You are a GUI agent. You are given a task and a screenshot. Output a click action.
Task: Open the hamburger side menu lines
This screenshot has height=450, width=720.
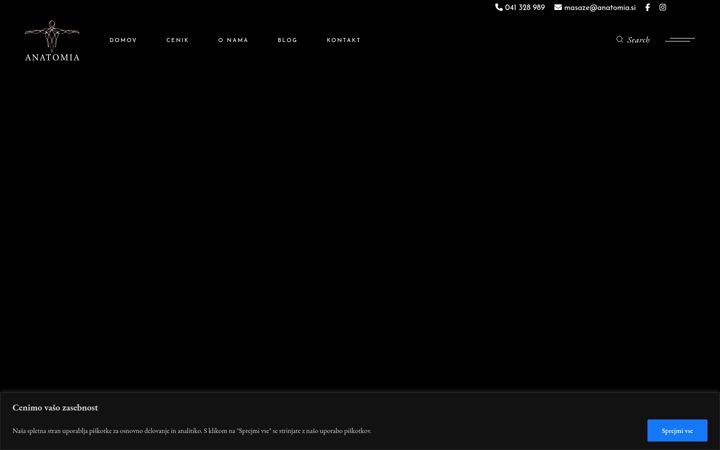(680, 40)
